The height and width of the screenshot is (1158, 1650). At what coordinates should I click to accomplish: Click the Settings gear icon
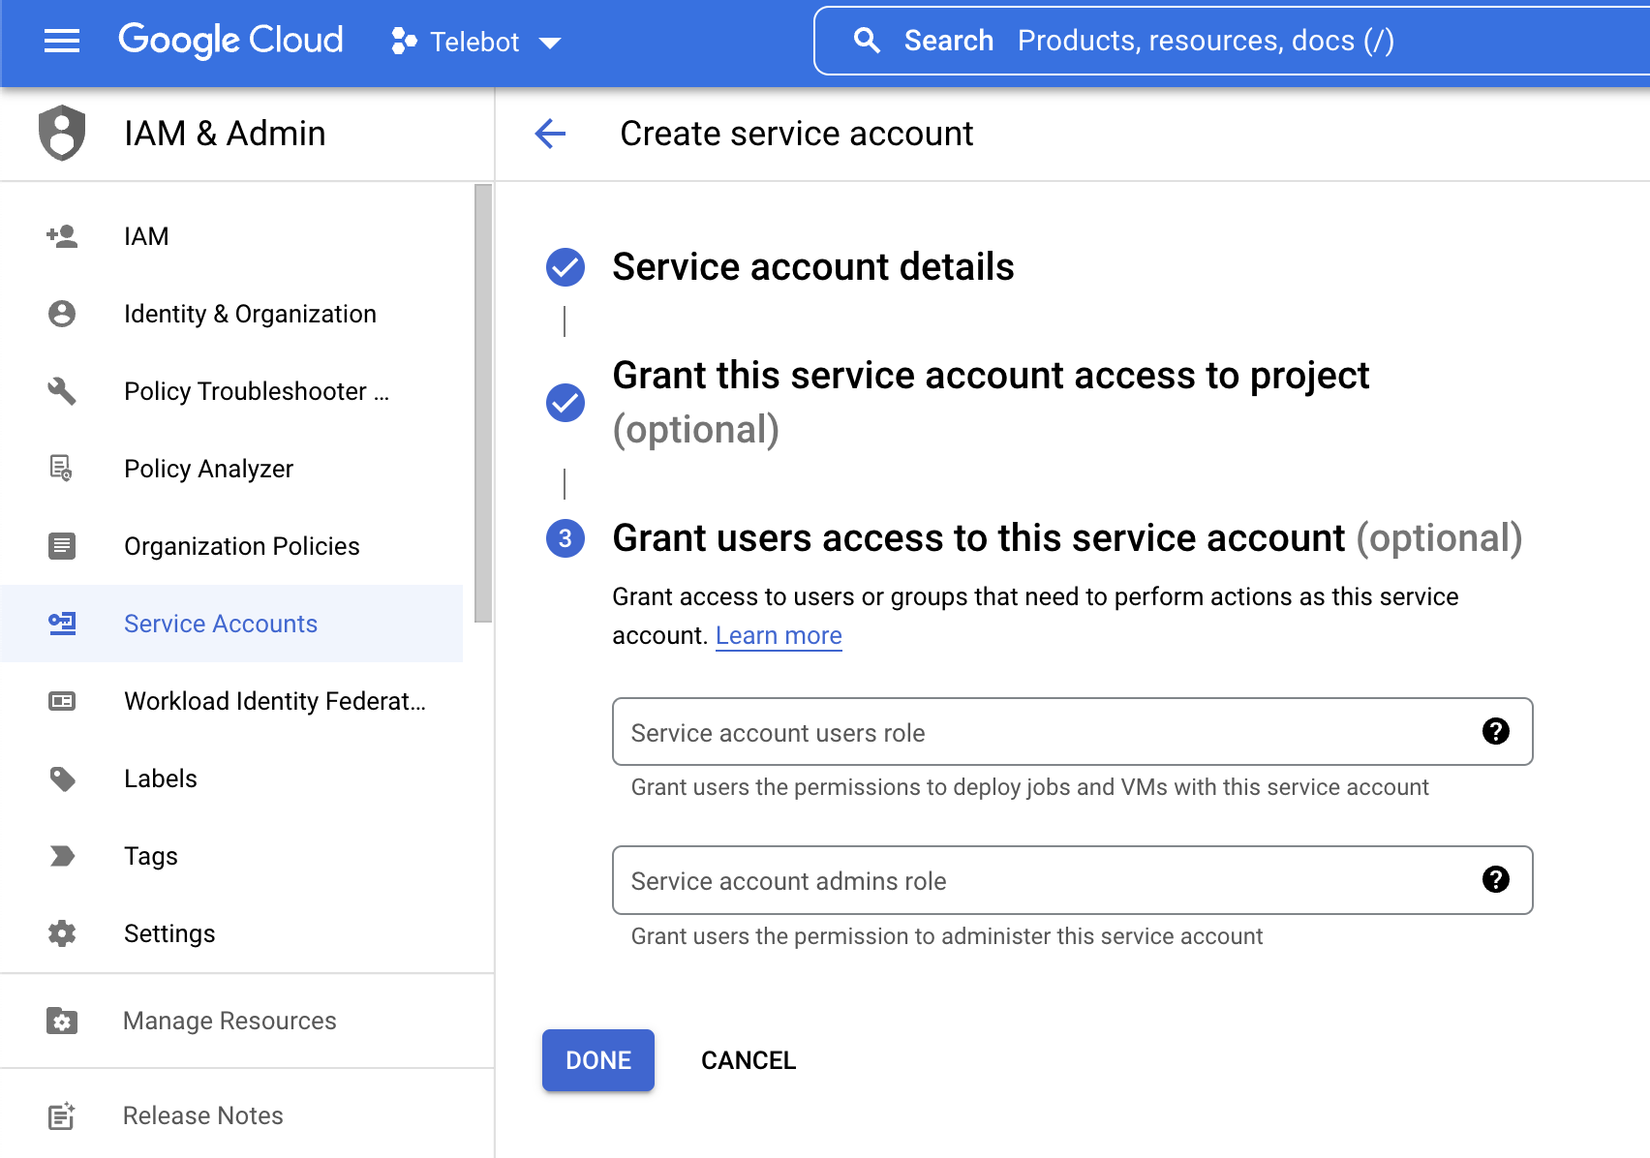click(62, 933)
